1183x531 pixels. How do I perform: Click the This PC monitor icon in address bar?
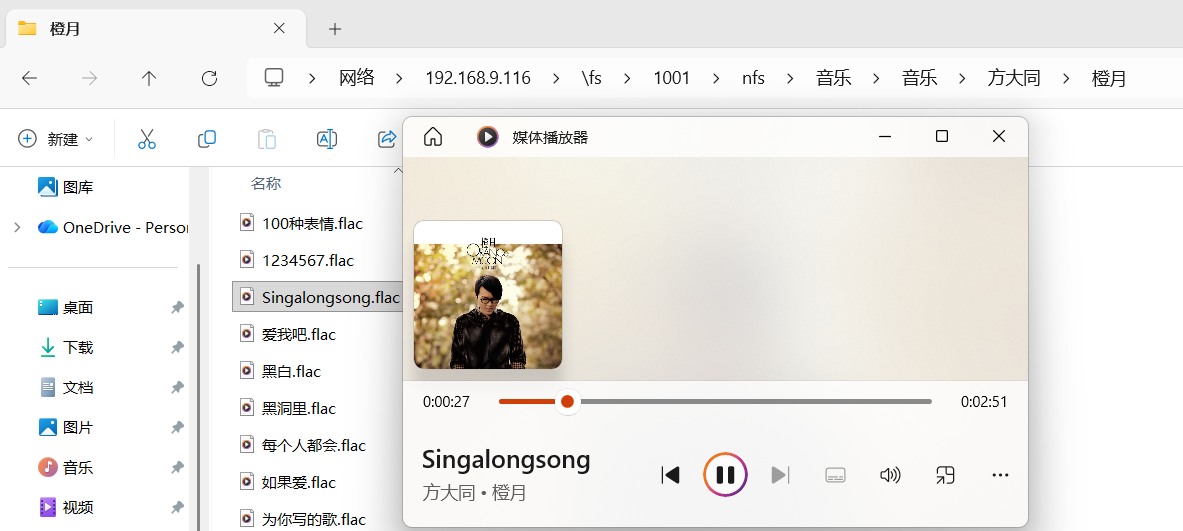click(274, 77)
